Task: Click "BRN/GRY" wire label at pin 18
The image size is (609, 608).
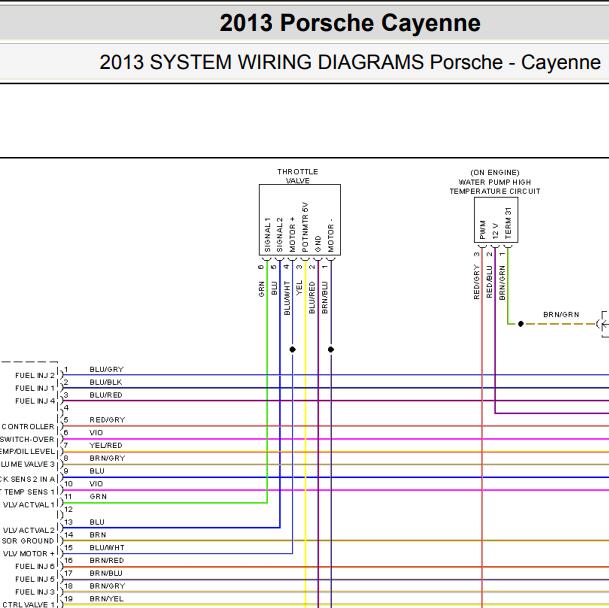Action: point(107,586)
